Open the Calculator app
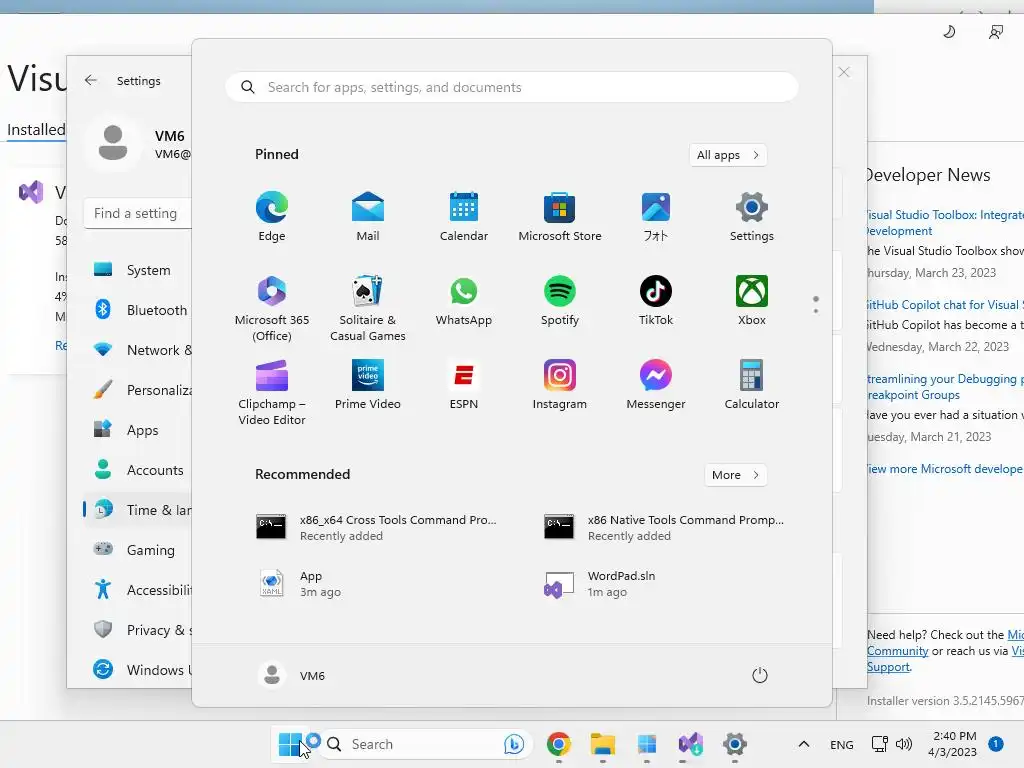 752,385
